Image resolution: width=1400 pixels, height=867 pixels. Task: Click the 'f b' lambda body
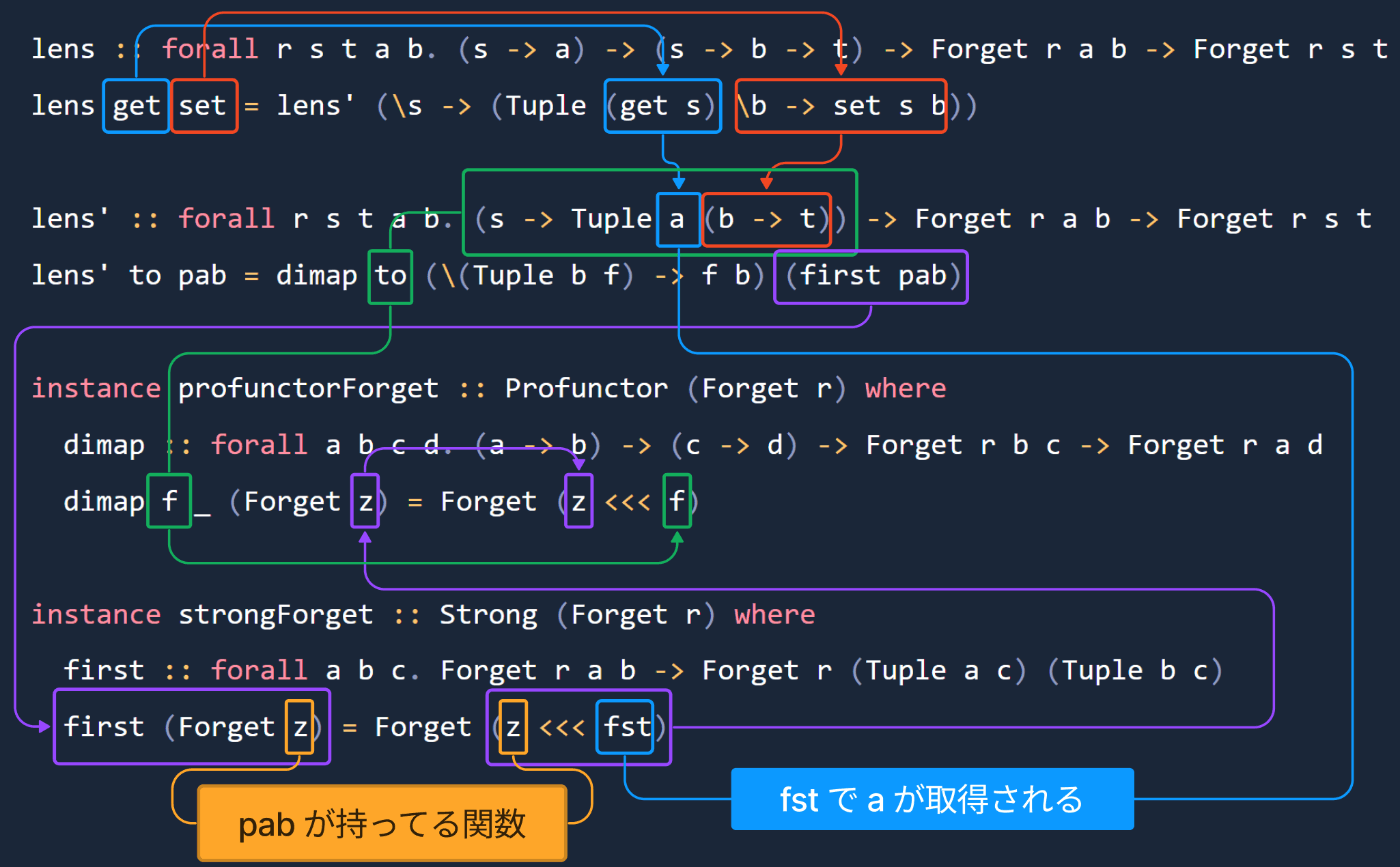click(x=725, y=275)
